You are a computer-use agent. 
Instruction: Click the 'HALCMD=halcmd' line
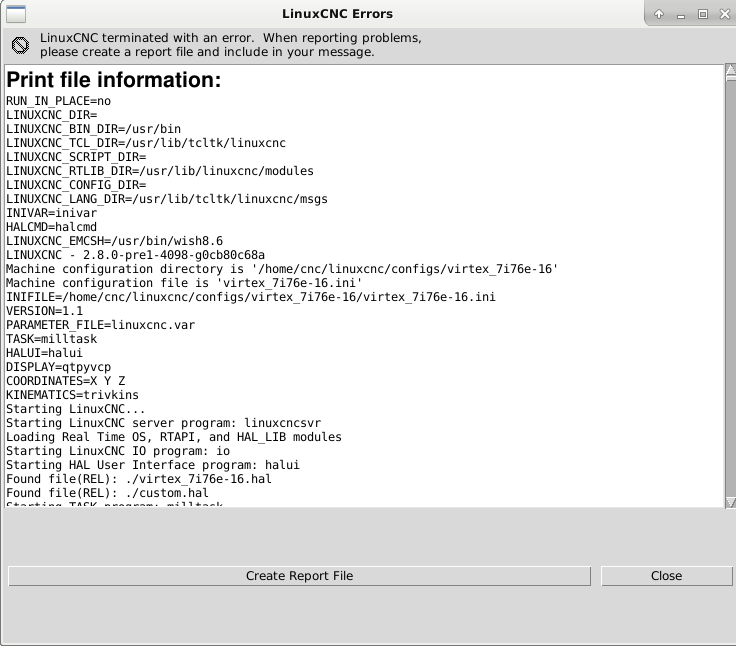(x=52, y=227)
